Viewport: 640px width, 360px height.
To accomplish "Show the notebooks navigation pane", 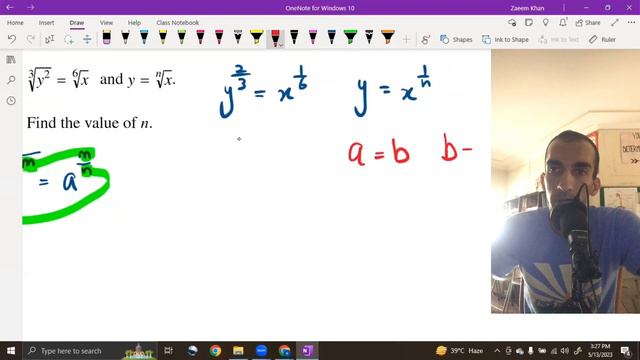I will point(11,60).
